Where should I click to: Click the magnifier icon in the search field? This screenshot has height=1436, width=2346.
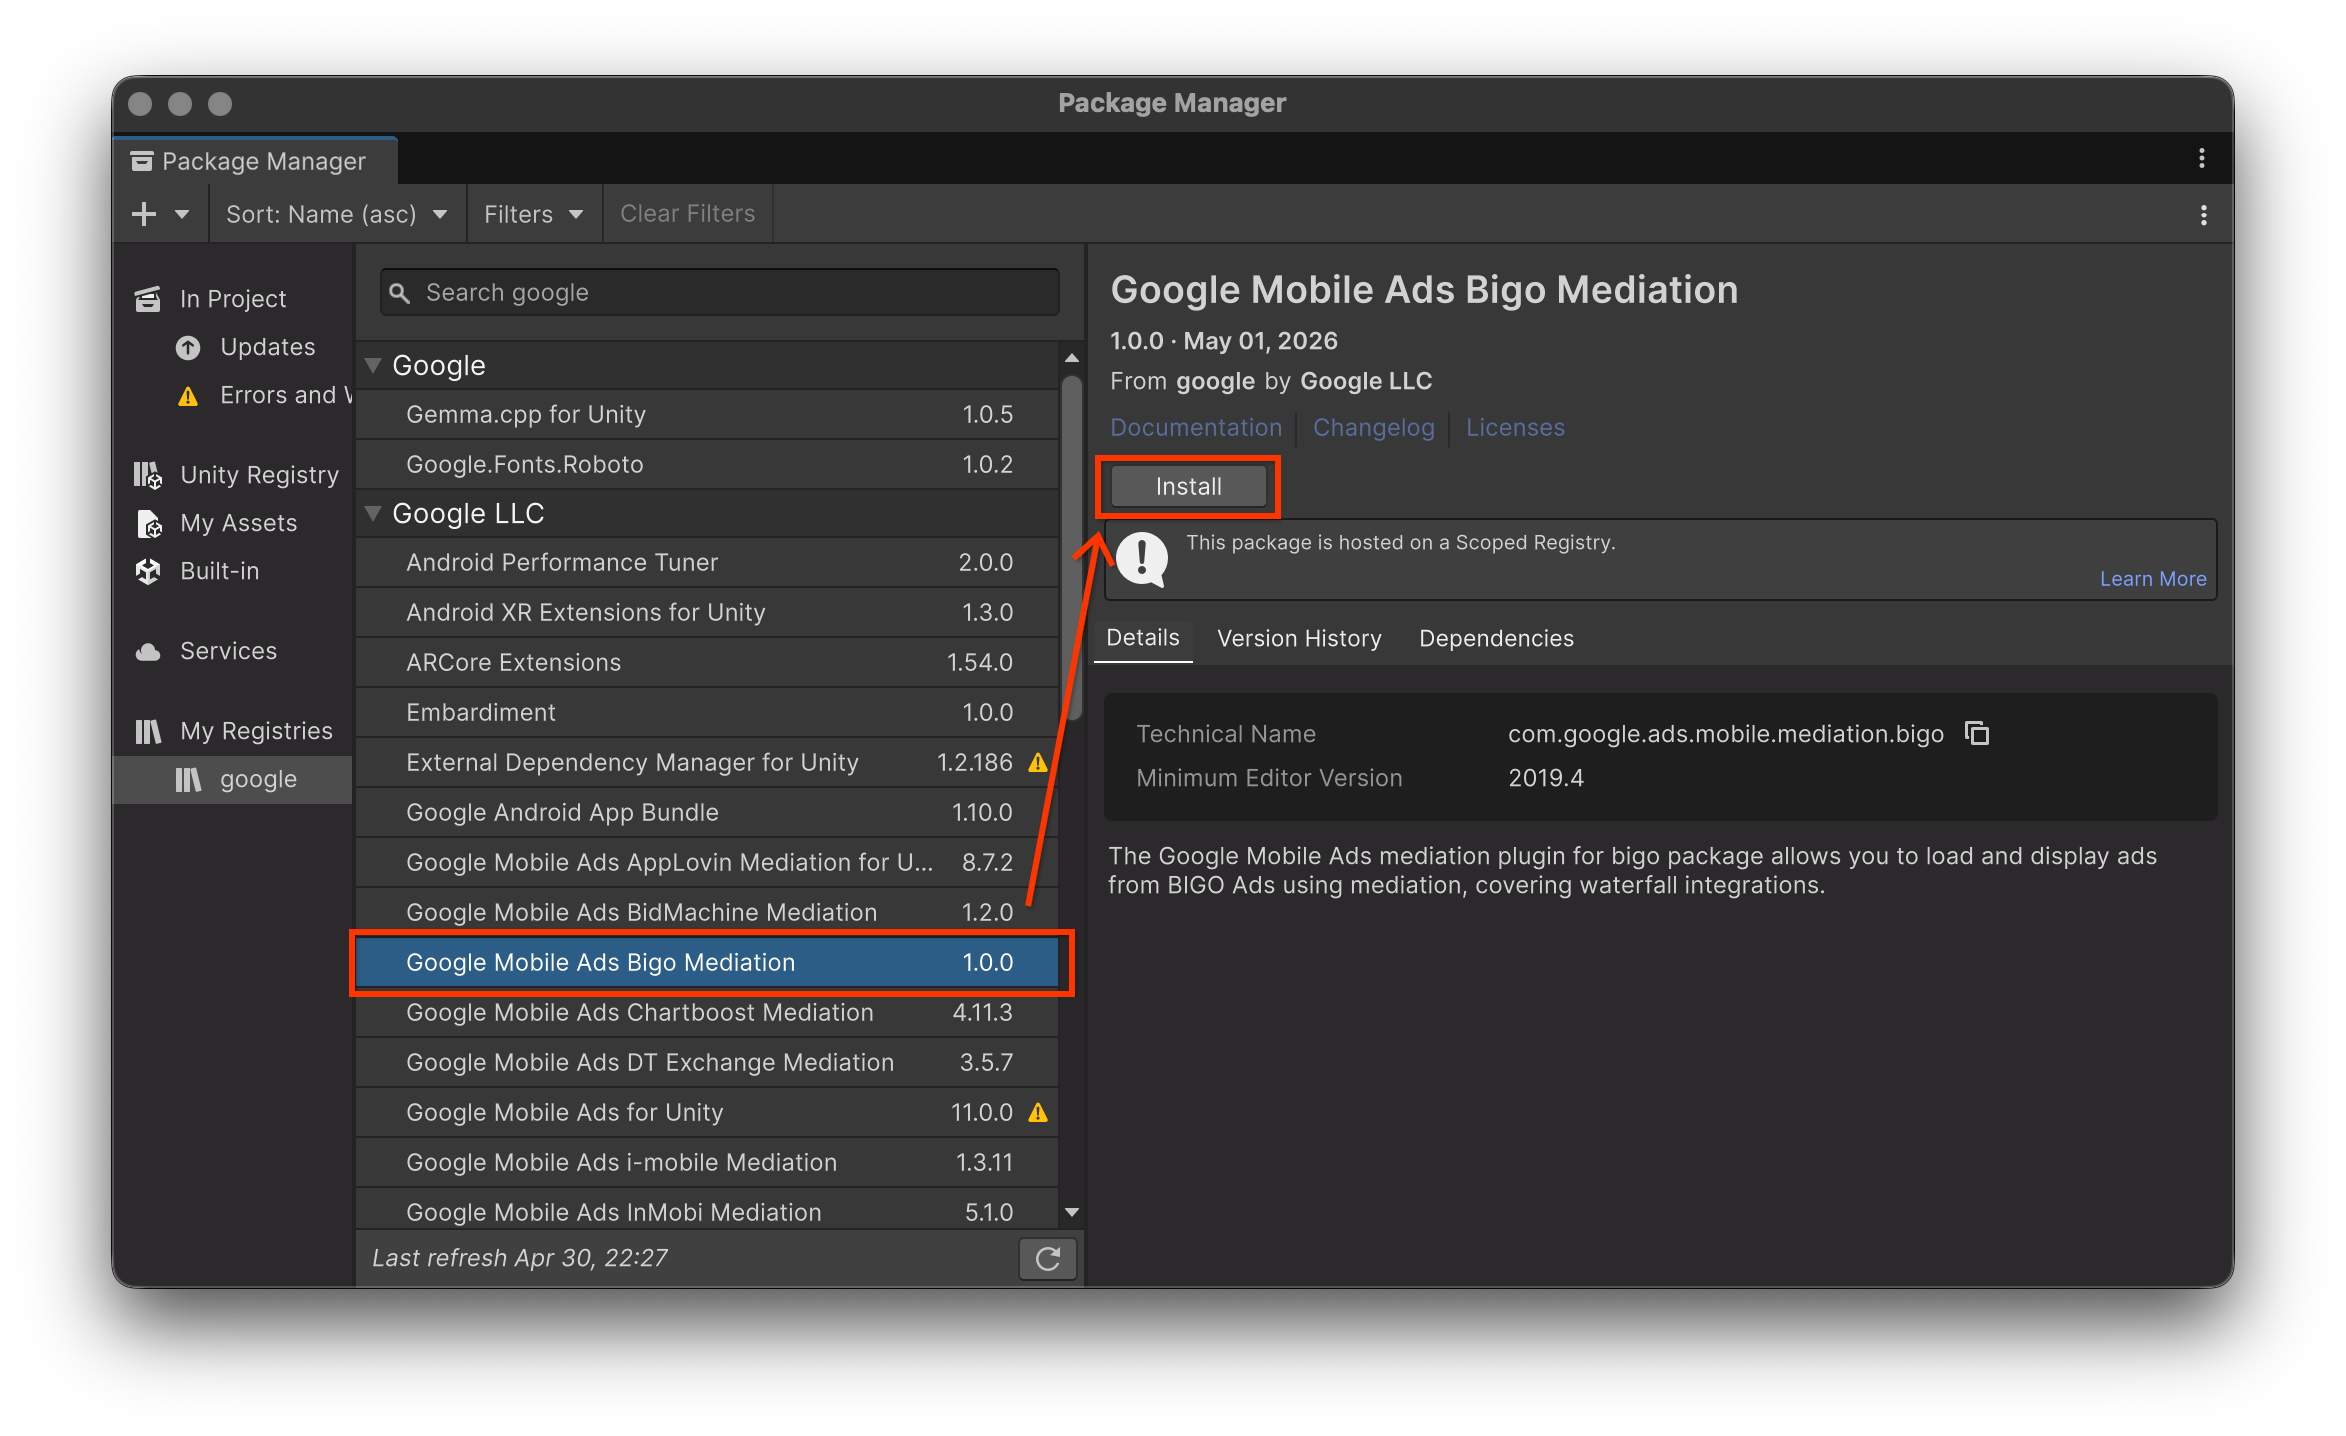pos(400,293)
